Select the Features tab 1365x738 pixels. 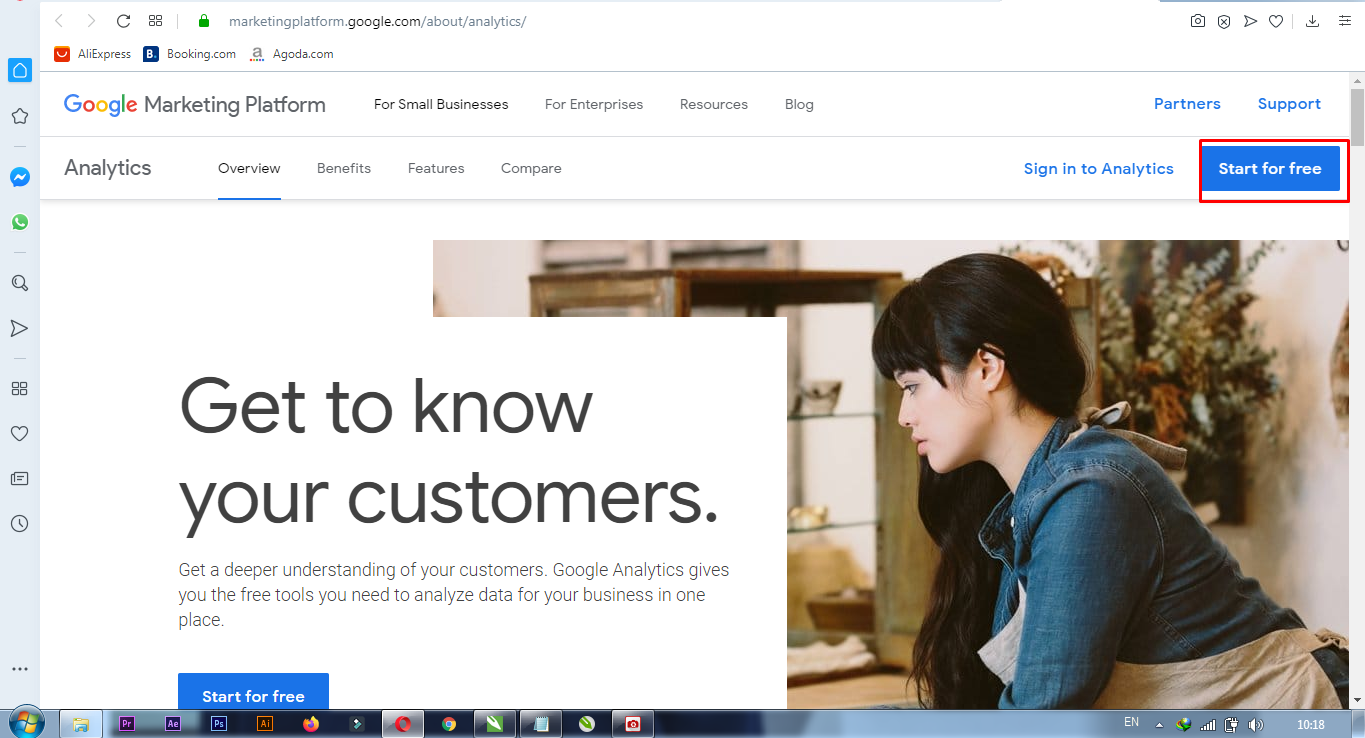click(436, 168)
